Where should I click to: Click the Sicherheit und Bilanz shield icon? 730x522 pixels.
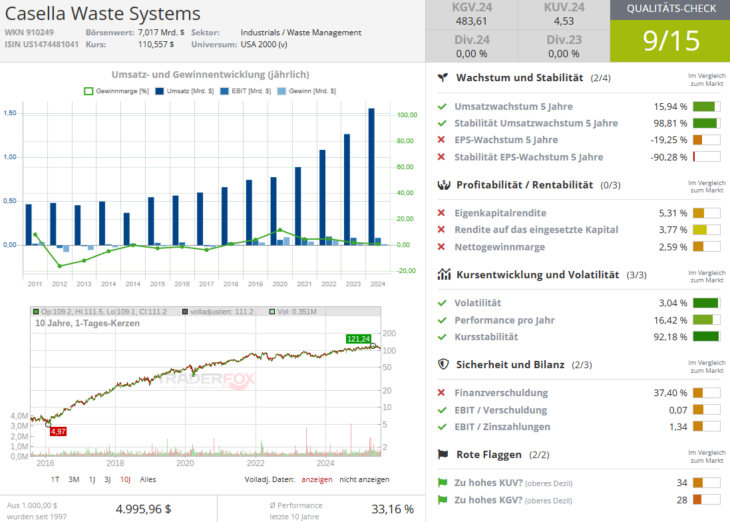(x=443, y=364)
